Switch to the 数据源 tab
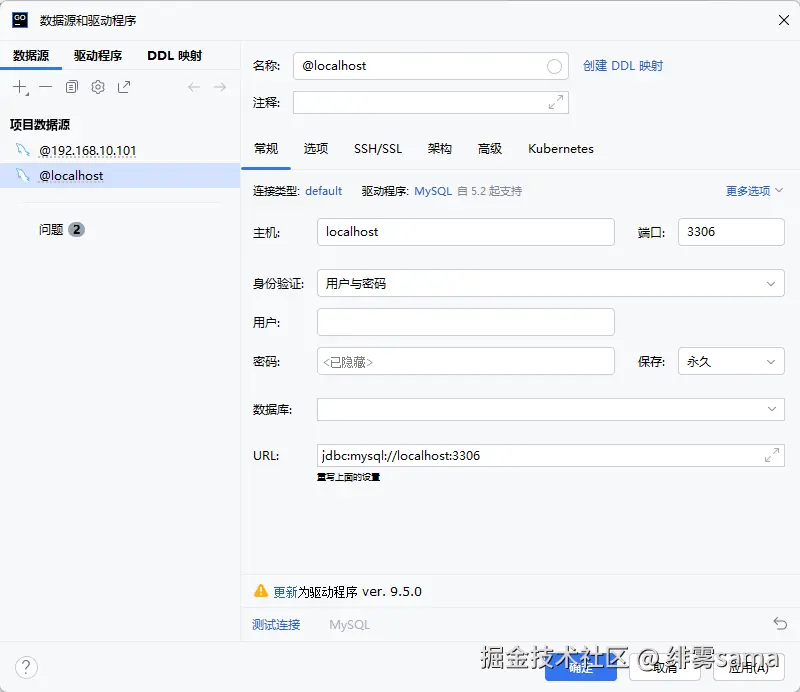Image resolution: width=800 pixels, height=692 pixels. (x=31, y=55)
